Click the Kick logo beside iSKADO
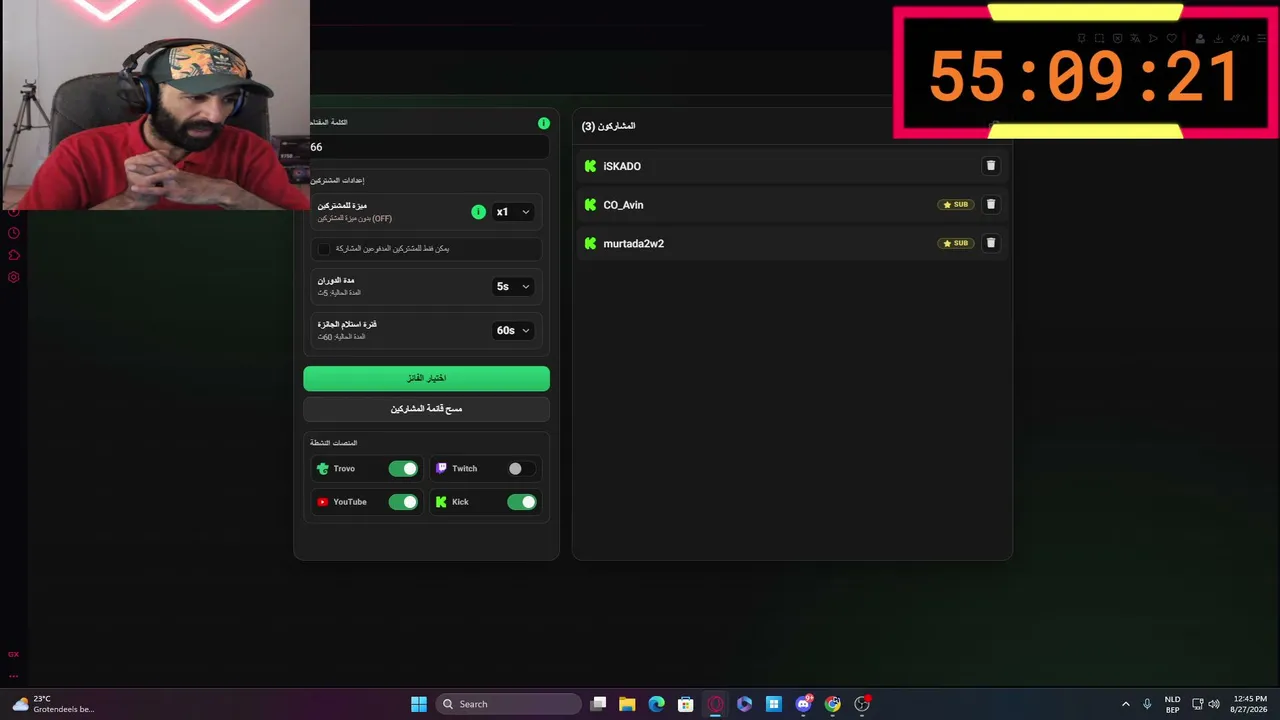 590,166
